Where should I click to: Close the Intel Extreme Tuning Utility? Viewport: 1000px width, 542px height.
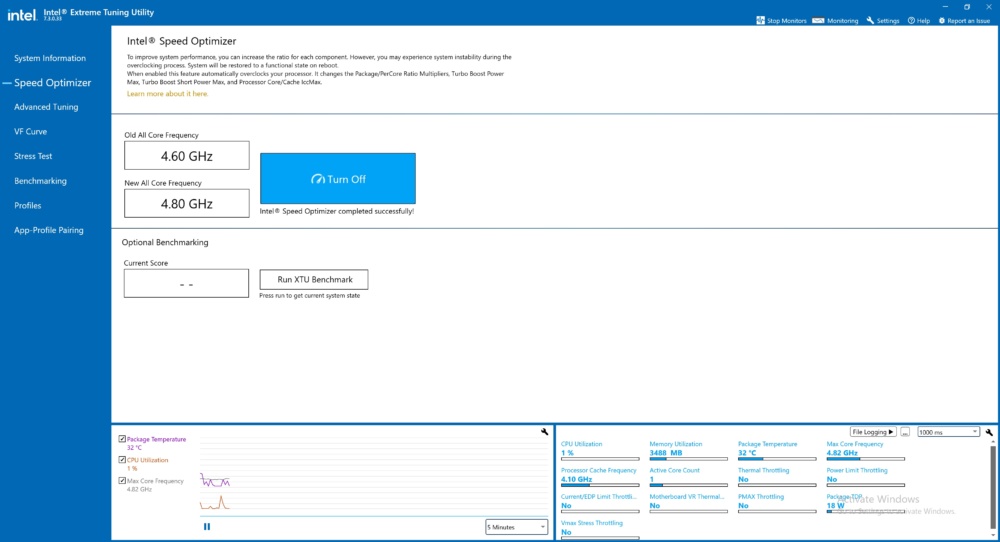[989, 6]
